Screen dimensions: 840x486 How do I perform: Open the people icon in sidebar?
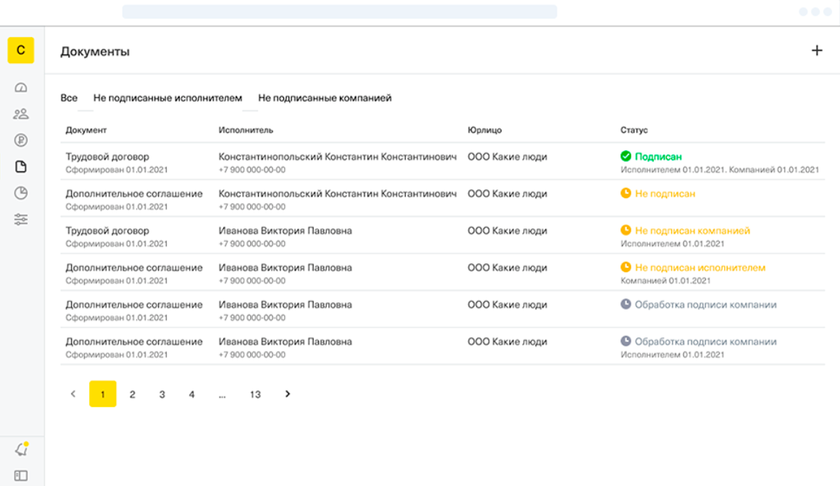coord(21,114)
